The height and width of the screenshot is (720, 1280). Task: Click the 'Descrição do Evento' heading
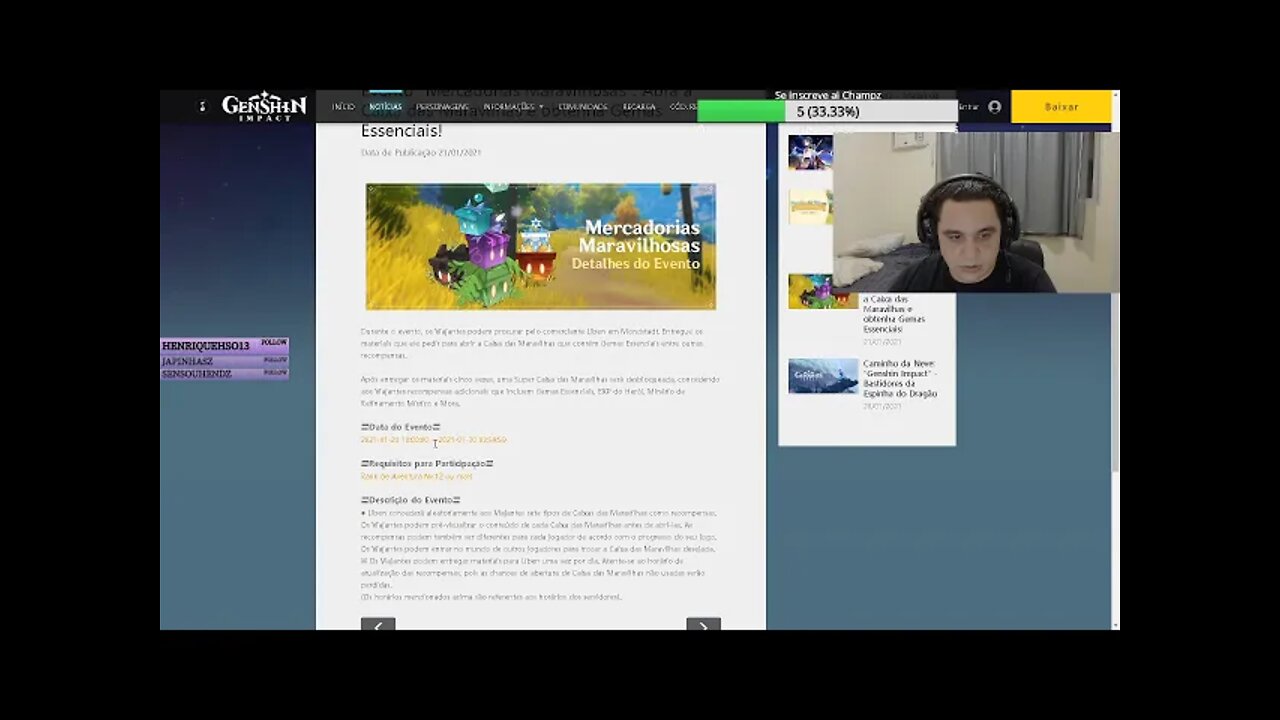click(410, 500)
